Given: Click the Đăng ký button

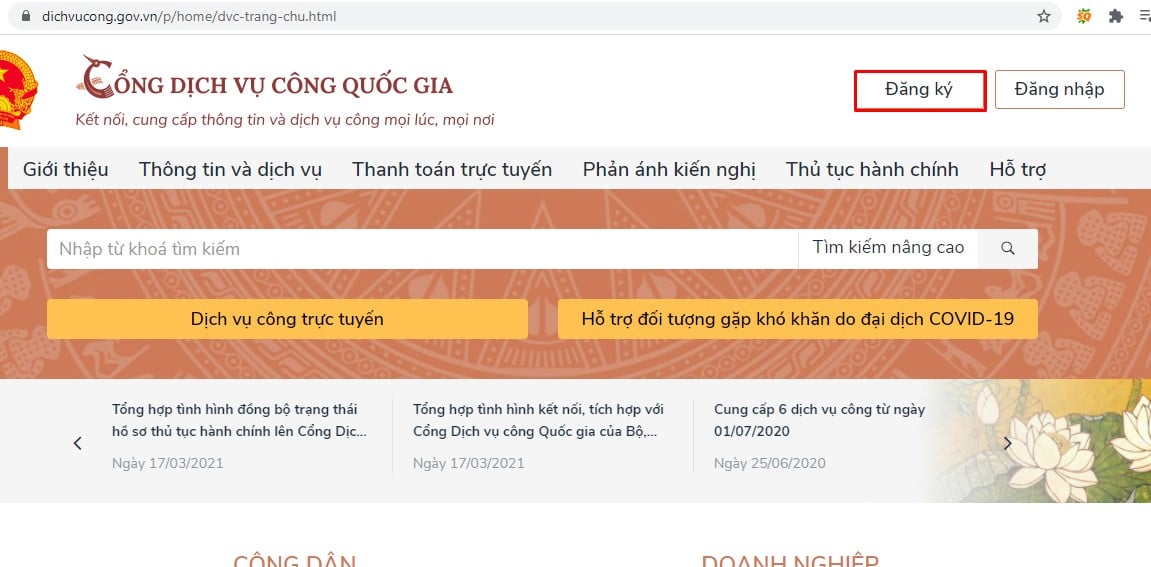Looking at the screenshot, I should [920, 90].
